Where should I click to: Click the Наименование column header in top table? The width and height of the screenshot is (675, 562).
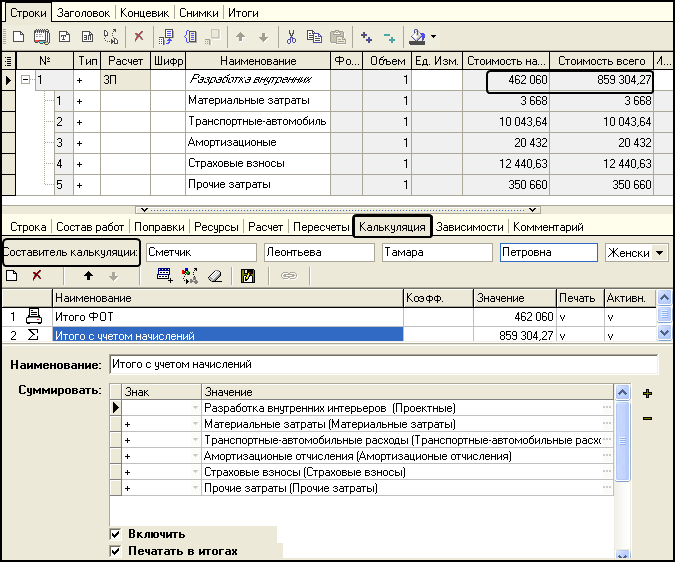click(258, 61)
